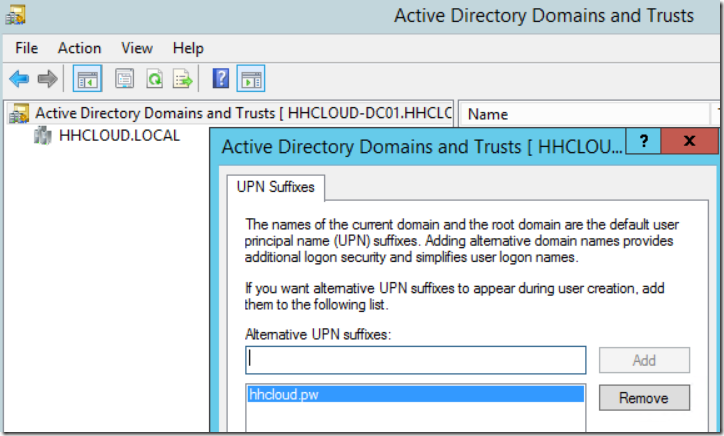Select Active Directory Domains and Trusts root node
The image size is (724, 436).
pos(230,113)
